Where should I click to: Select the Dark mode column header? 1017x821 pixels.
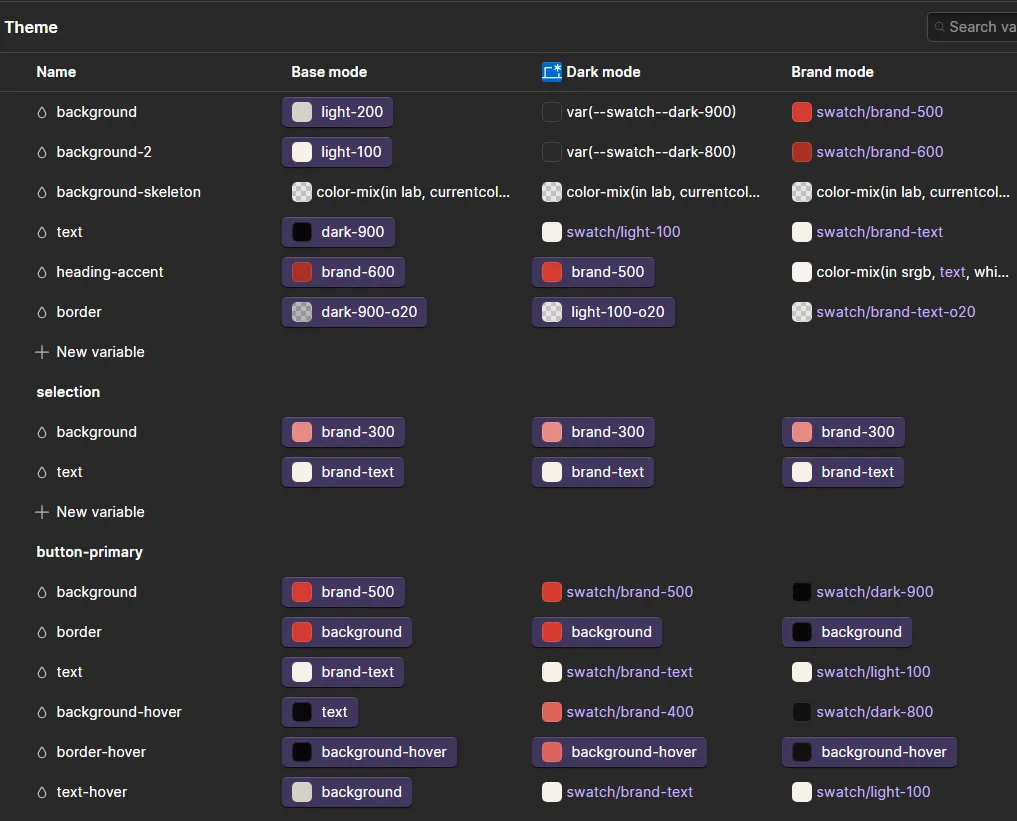click(x=603, y=72)
